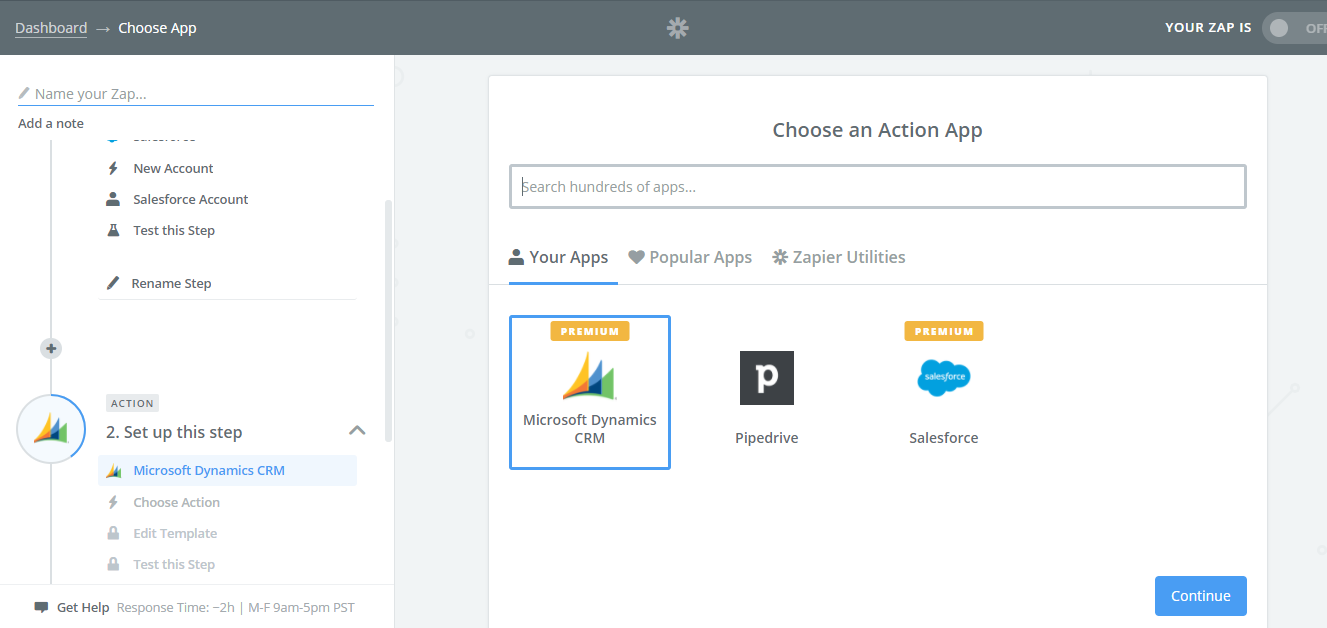Click the lightning bolt icon next to New Account
This screenshot has height=628, width=1327.
[x=113, y=168]
